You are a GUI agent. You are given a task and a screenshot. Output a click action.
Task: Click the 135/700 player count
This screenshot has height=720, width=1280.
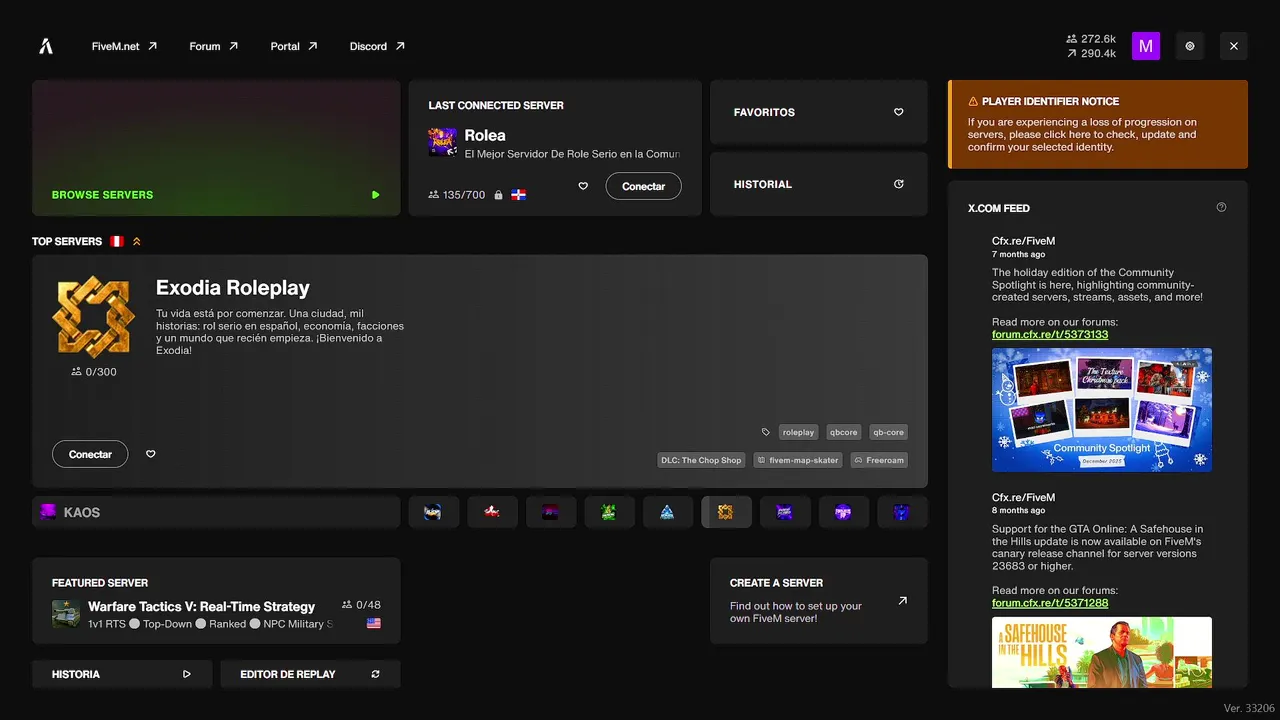(x=457, y=195)
